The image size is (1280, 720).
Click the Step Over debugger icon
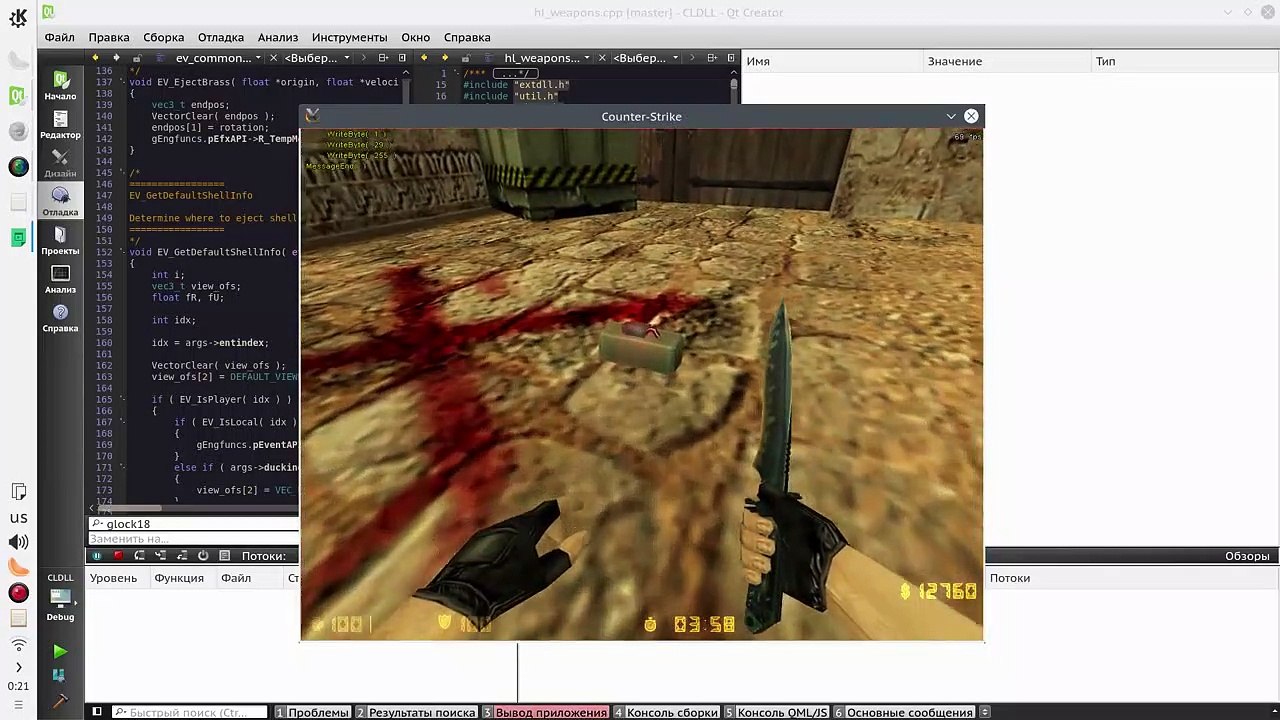coord(140,556)
